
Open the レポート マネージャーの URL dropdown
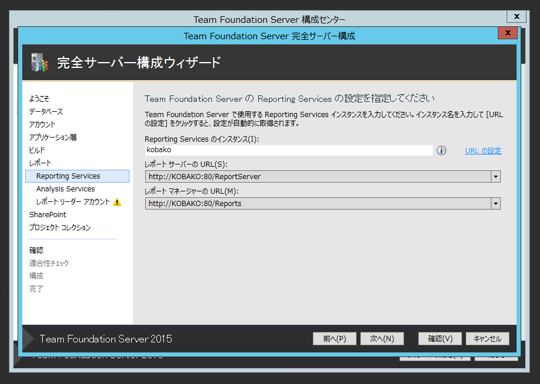pyautogui.click(x=495, y=204)
